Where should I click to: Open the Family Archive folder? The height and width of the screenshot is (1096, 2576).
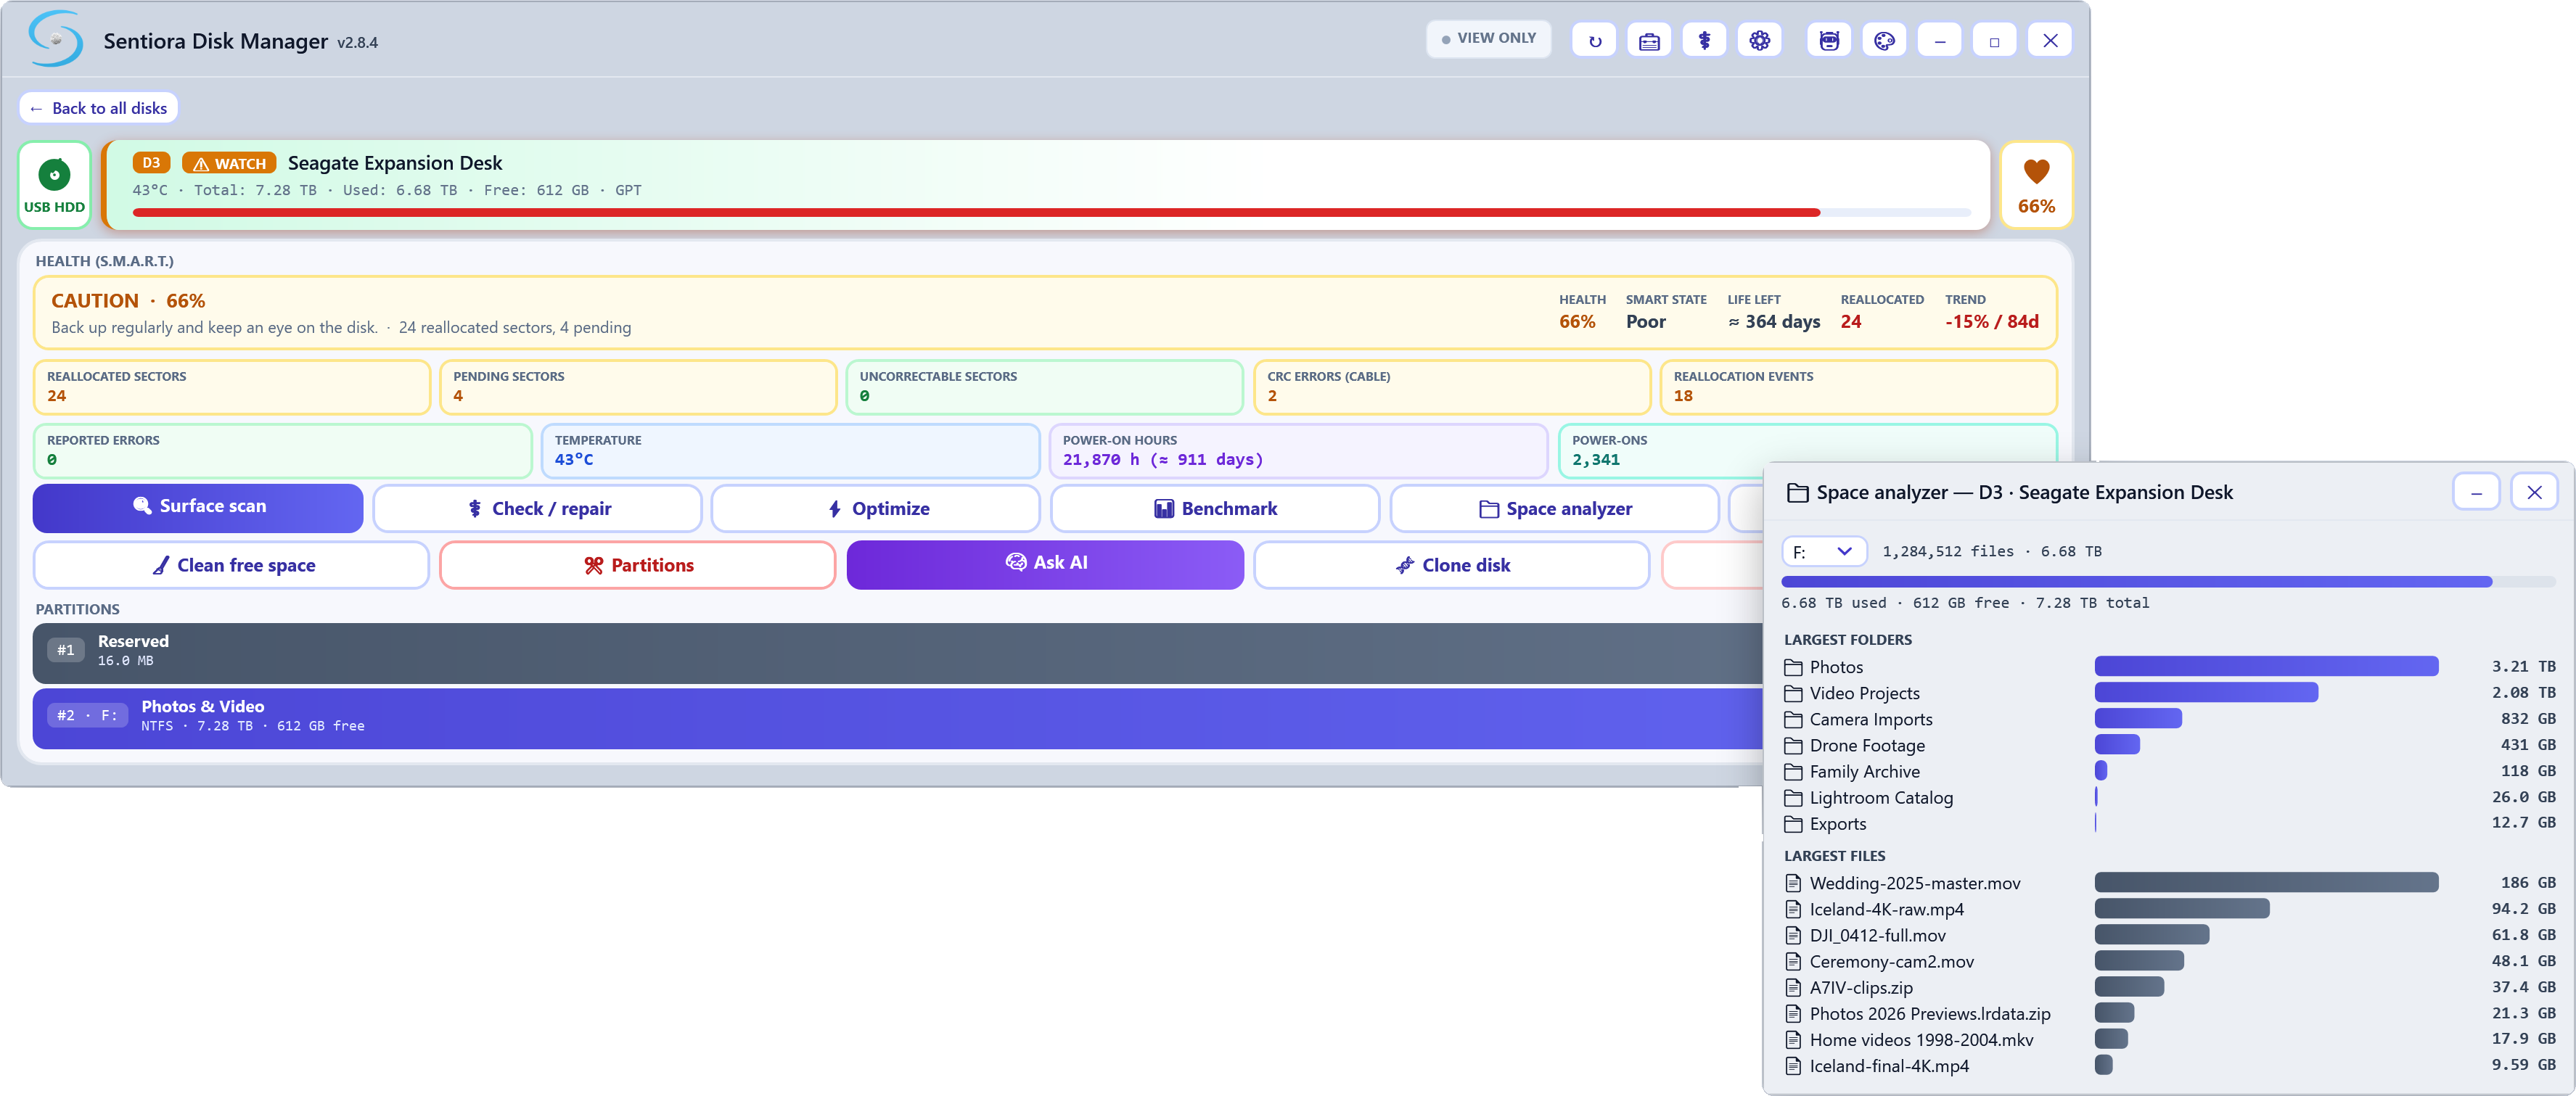click(2169, 771)
